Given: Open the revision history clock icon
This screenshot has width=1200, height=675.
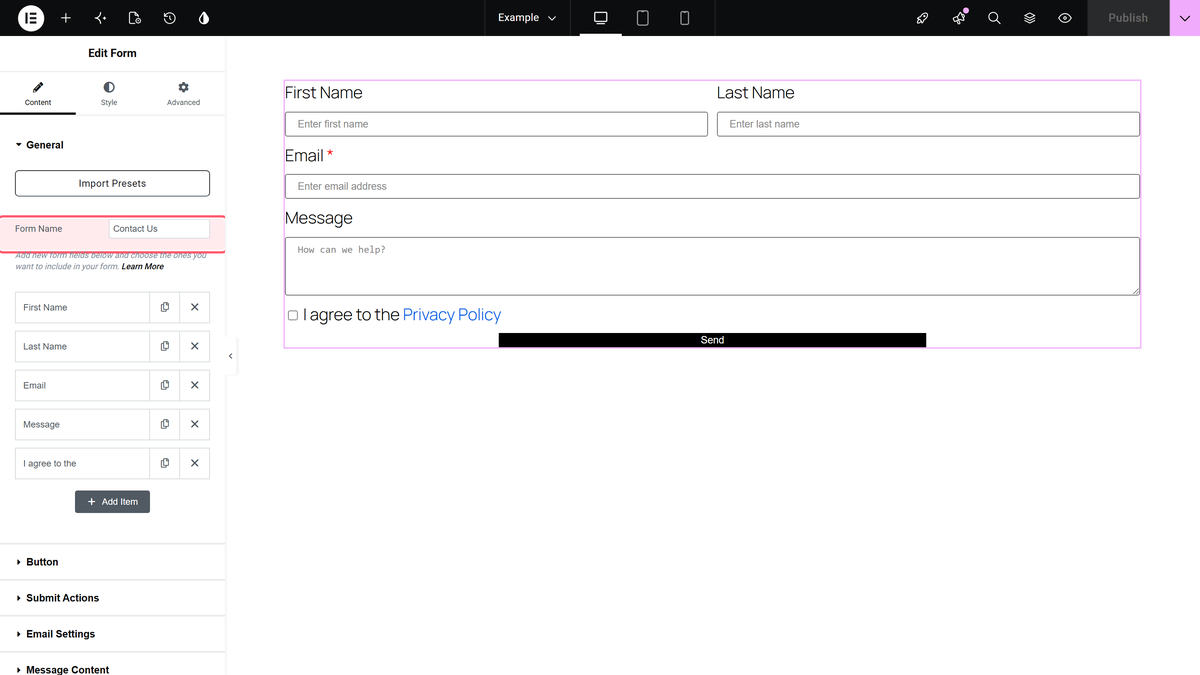Looking at the screenshot, I should (x=169, y=18).
